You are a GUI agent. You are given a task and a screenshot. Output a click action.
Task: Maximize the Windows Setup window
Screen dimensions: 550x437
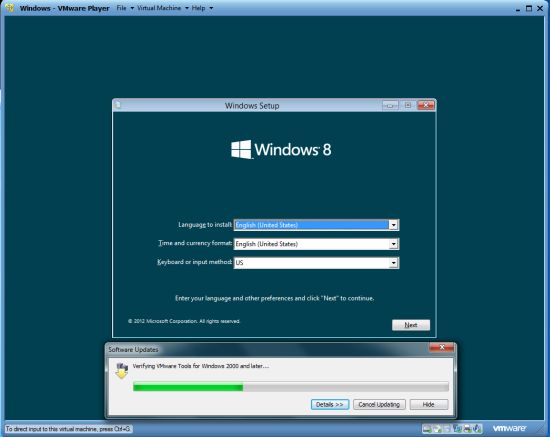408,105
